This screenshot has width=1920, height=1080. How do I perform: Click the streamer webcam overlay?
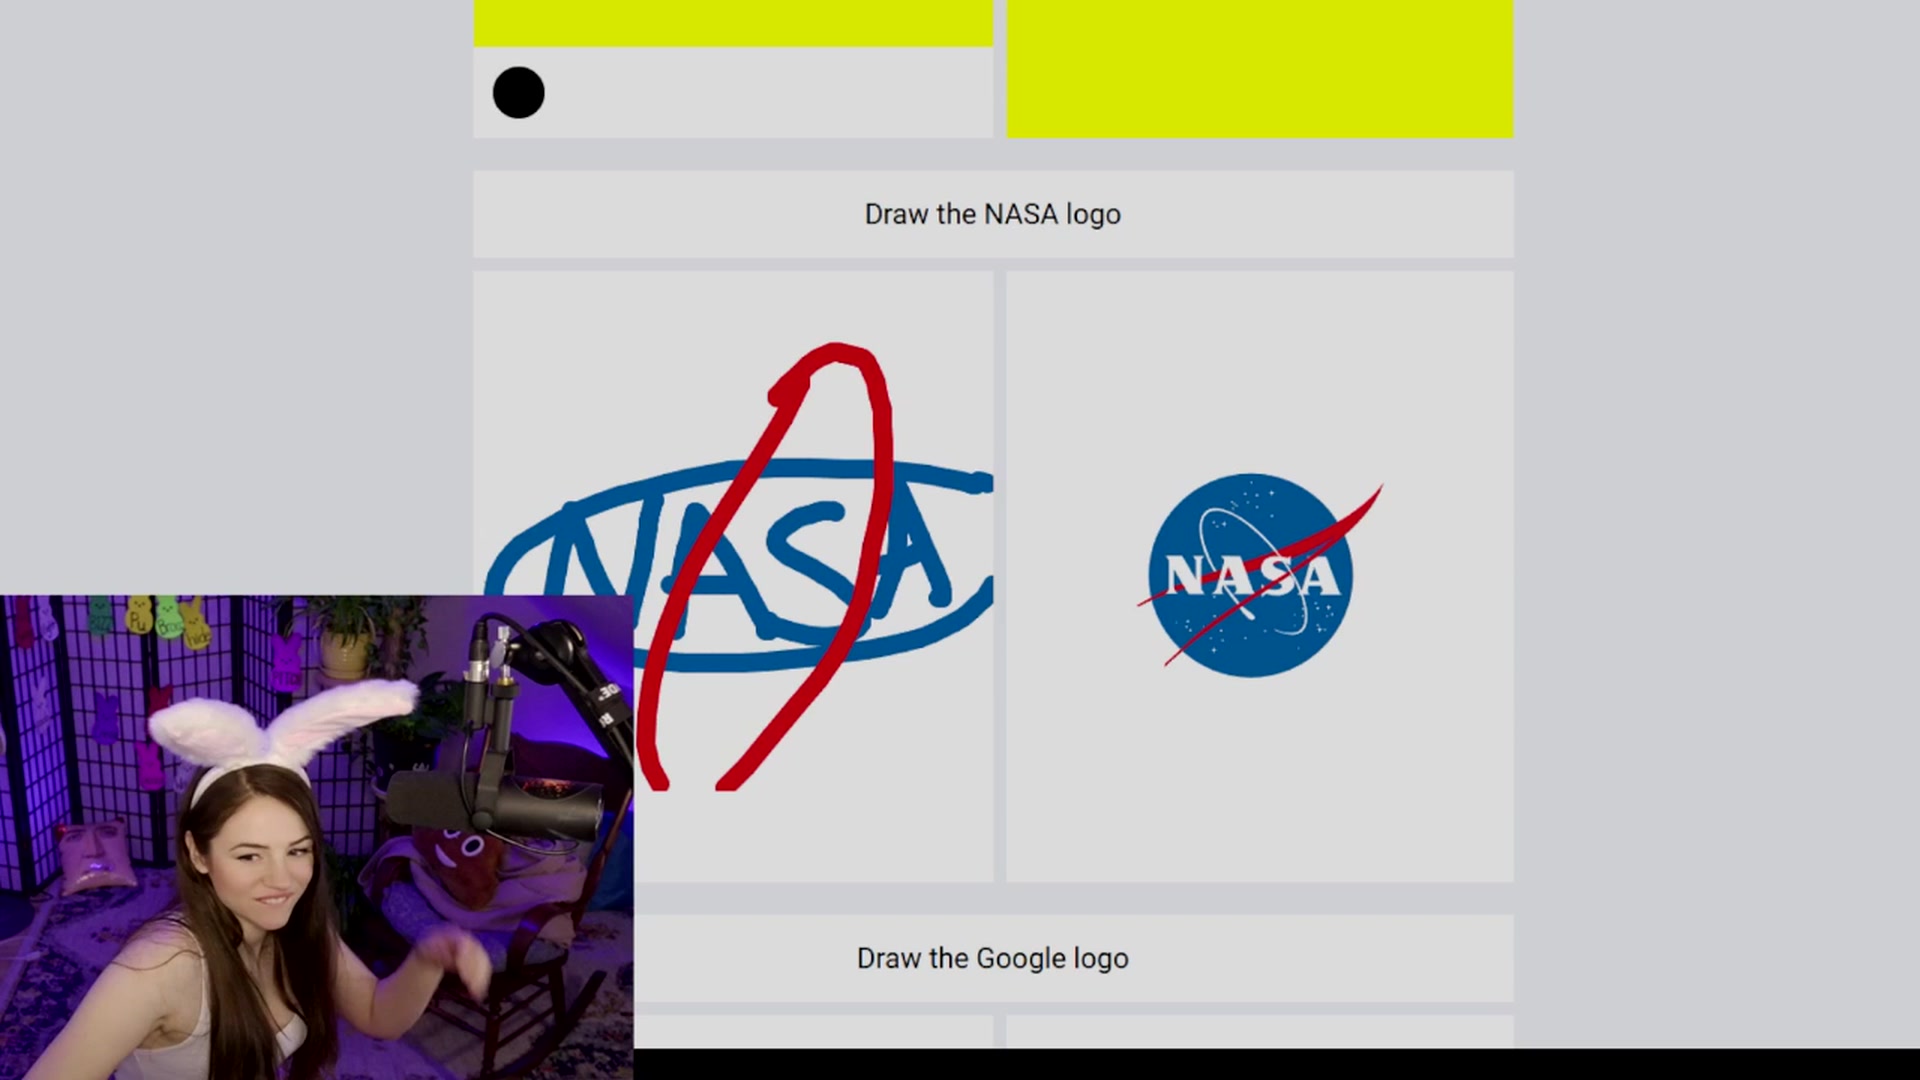(x=316, y=837)
